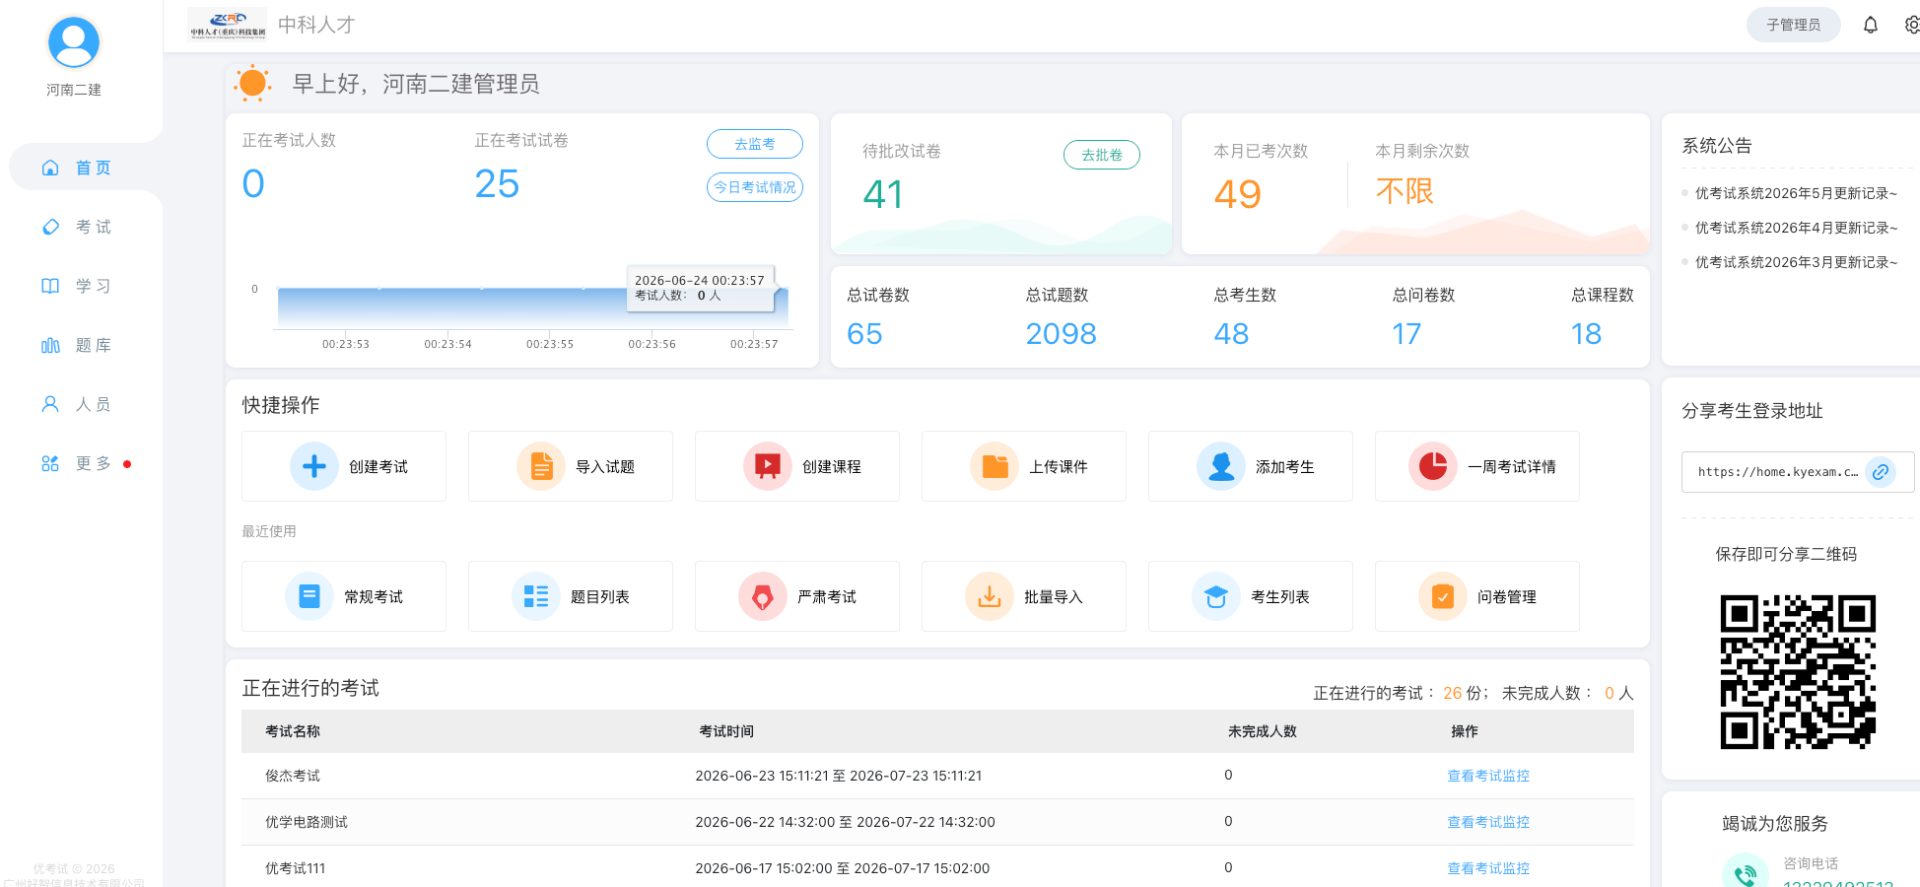Click the 俊杰考试 exam name
The width and height of the screenshot is (1920, 887).
point(293,776)
